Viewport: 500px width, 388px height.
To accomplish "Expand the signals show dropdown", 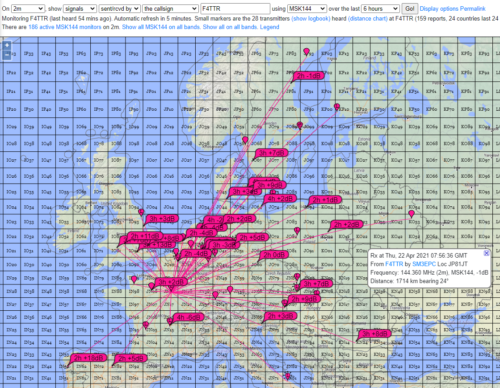I will tap(80, 9).
